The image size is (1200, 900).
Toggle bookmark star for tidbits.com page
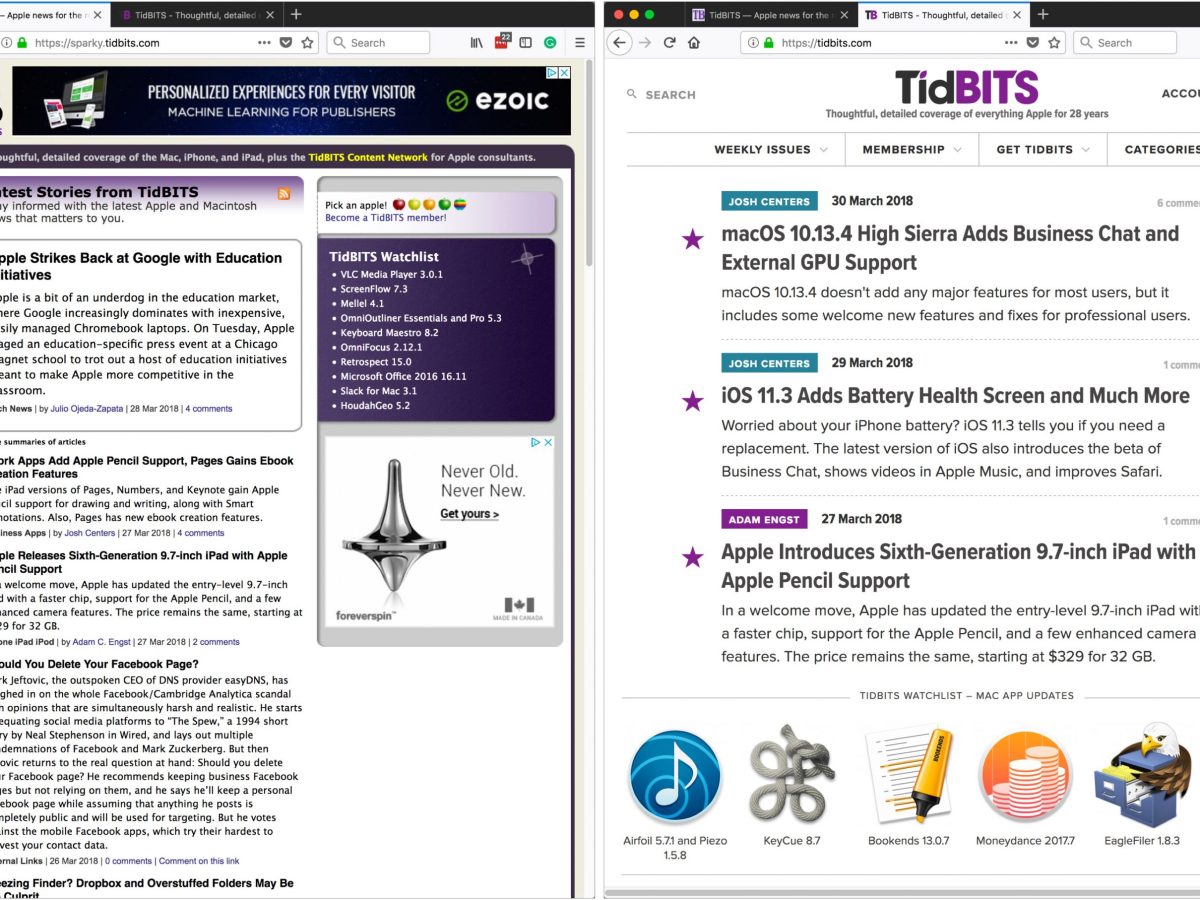tap(1054, 43)
